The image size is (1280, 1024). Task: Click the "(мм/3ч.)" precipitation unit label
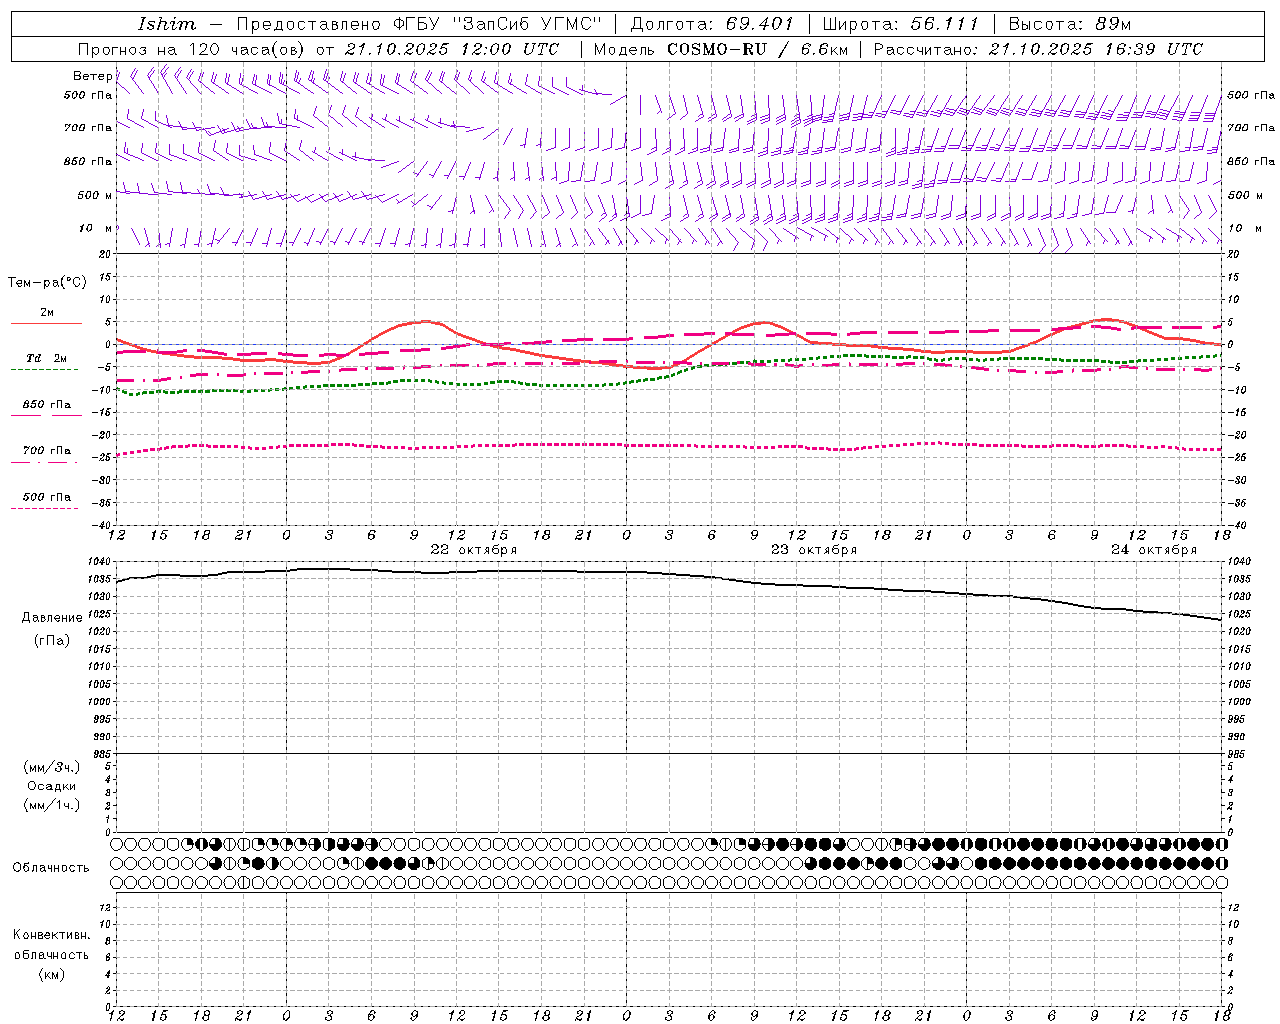click(x=52, y=768)
